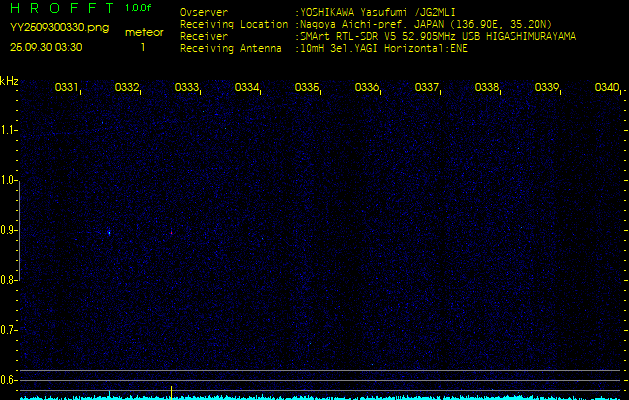629x400 pixels.
Task: Click the 1.1 frequency axis label
Action: [x=9, y=130]
